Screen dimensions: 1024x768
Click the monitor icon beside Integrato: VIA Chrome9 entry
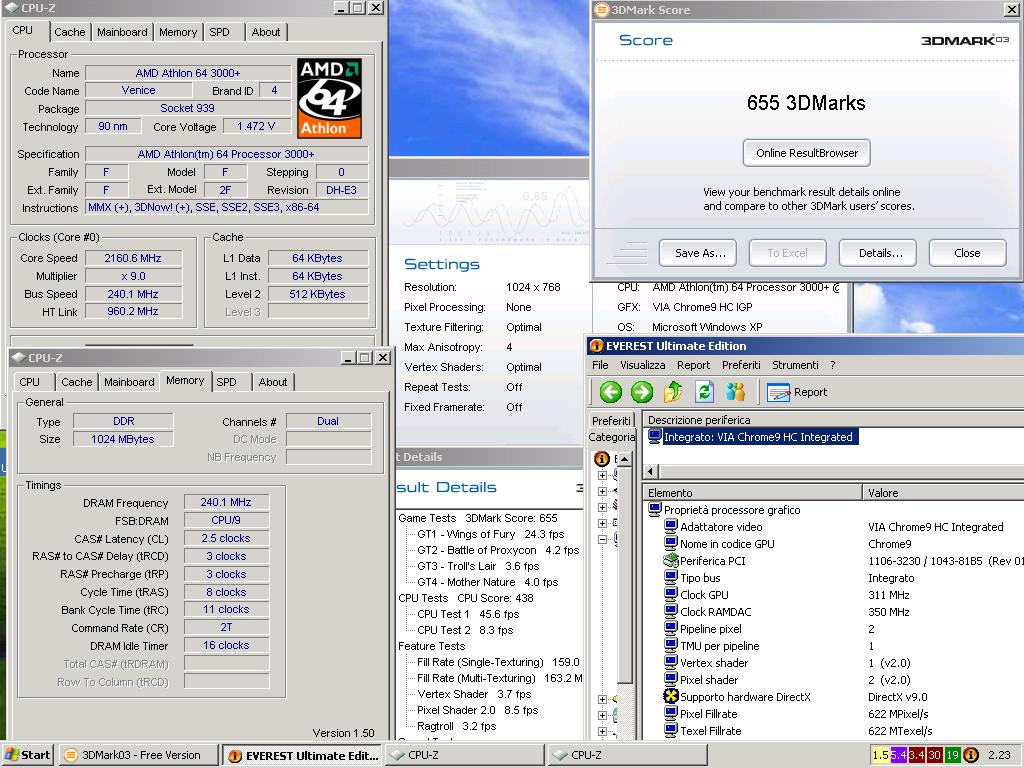pos(655,436)
